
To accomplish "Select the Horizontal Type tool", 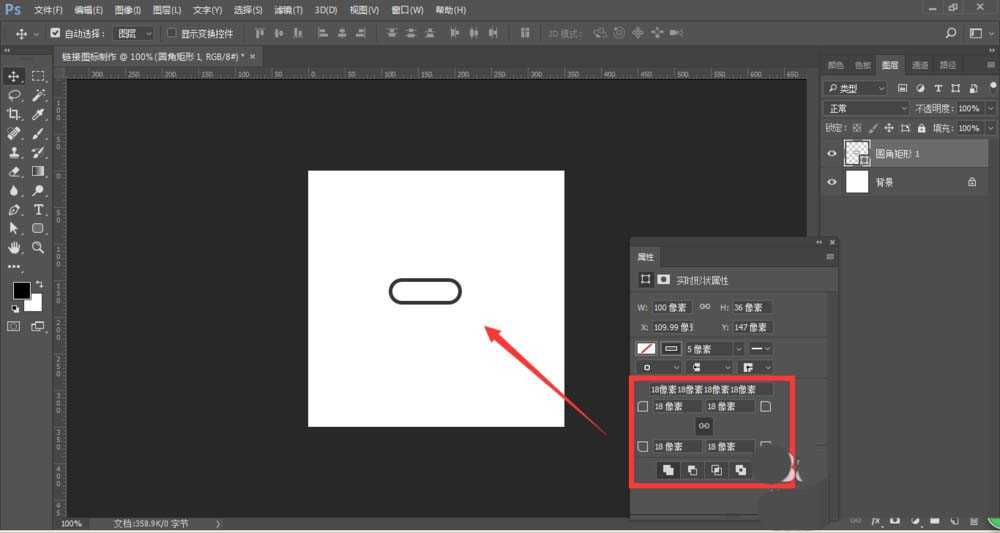I will point(39,210).
